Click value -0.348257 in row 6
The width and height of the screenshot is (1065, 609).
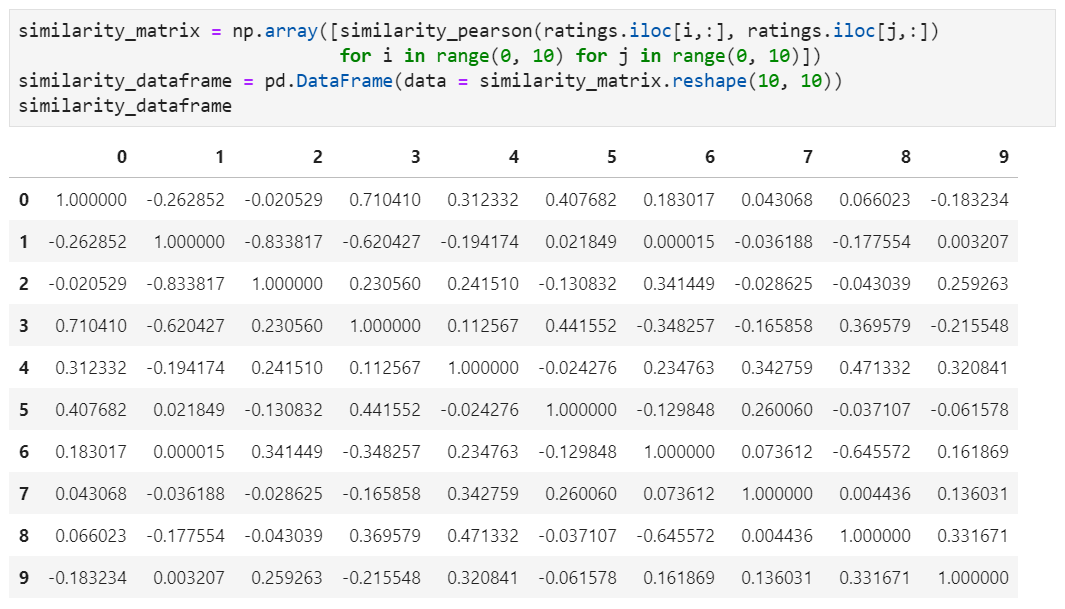point(385,452)
